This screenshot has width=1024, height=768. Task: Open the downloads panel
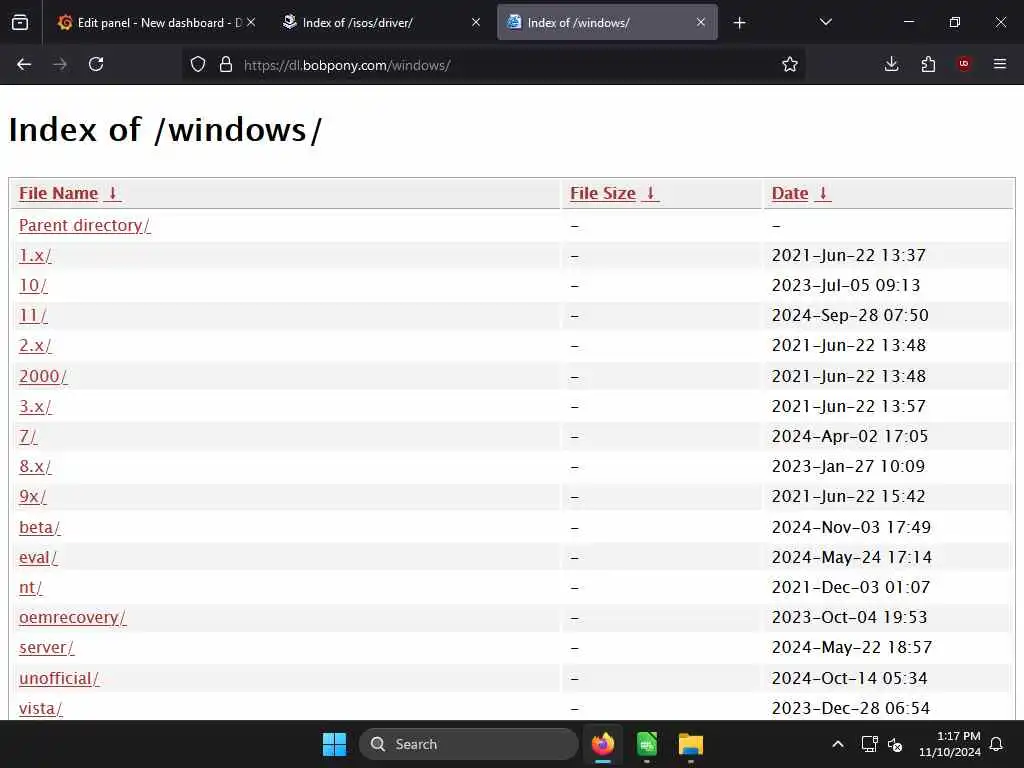891,64
